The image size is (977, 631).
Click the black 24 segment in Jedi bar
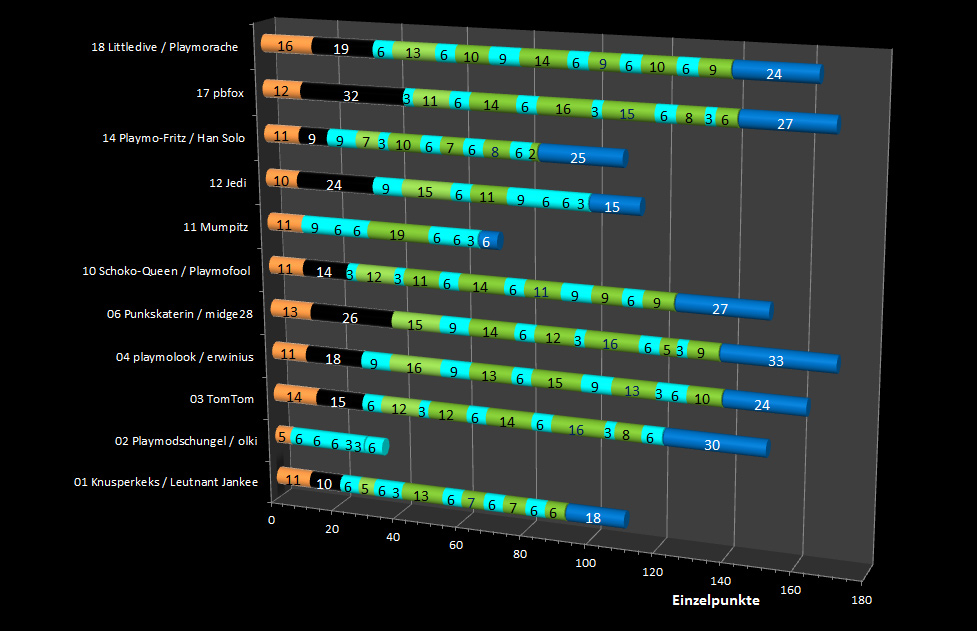pyautogui.click(x=334, y=184)
